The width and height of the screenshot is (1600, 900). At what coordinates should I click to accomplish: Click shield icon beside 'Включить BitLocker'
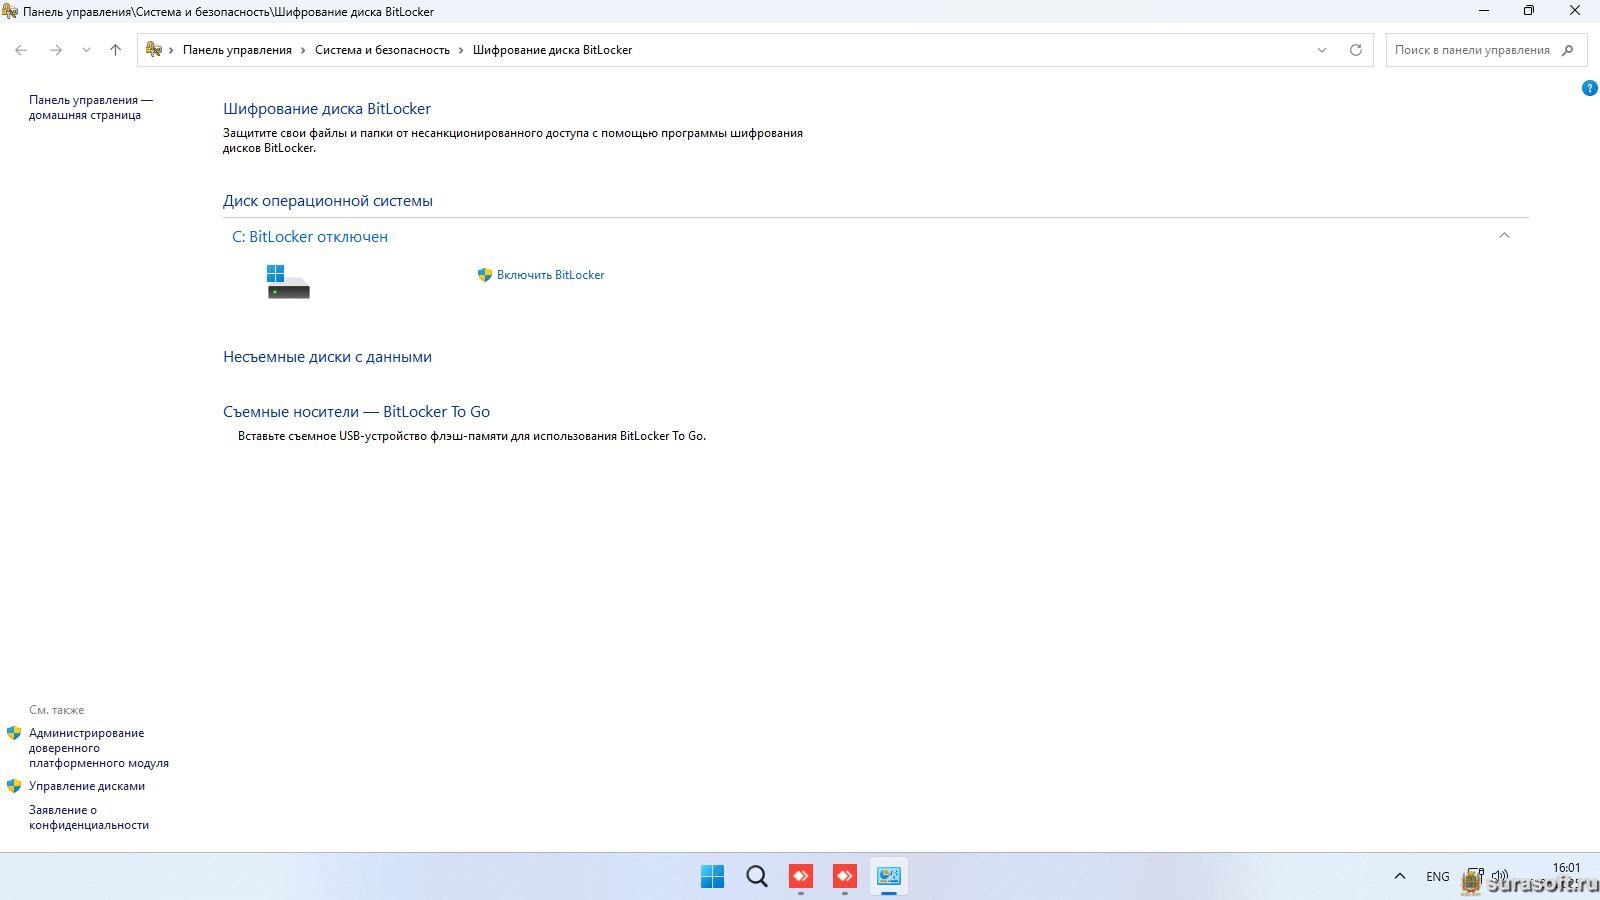point(485,275)
